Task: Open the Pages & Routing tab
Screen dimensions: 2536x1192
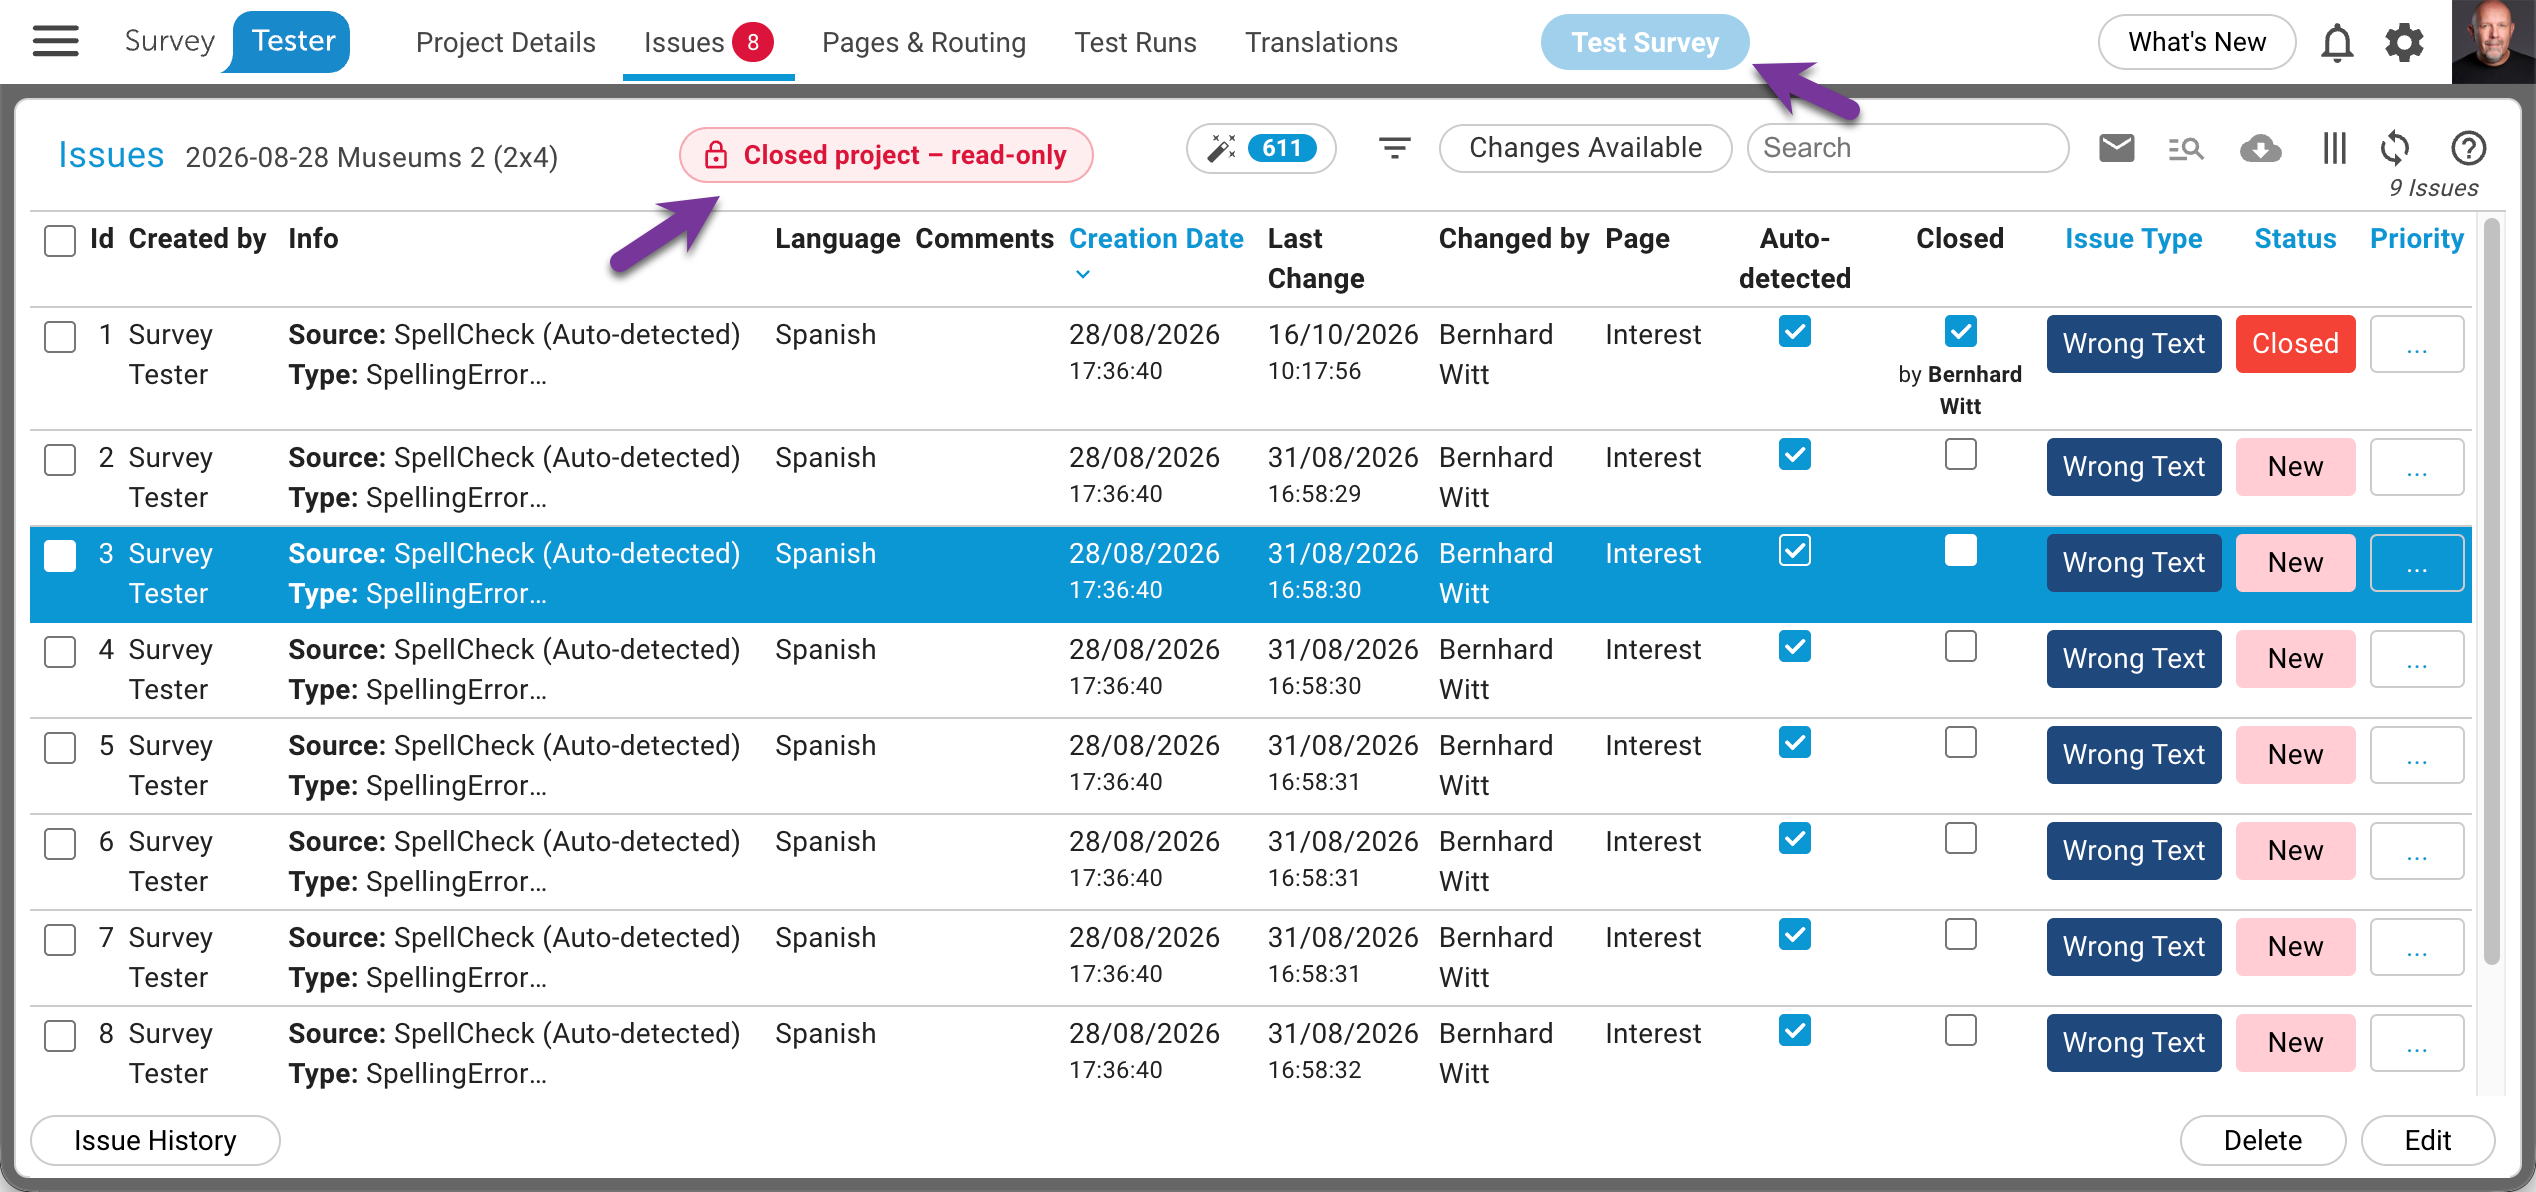Action: coord(924,43)
